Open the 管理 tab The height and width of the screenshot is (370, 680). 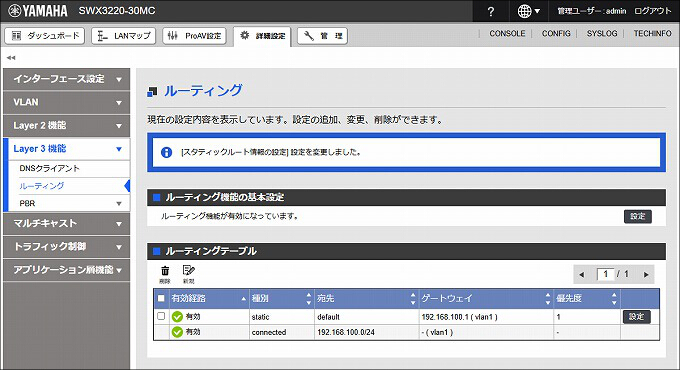[322, 36]
